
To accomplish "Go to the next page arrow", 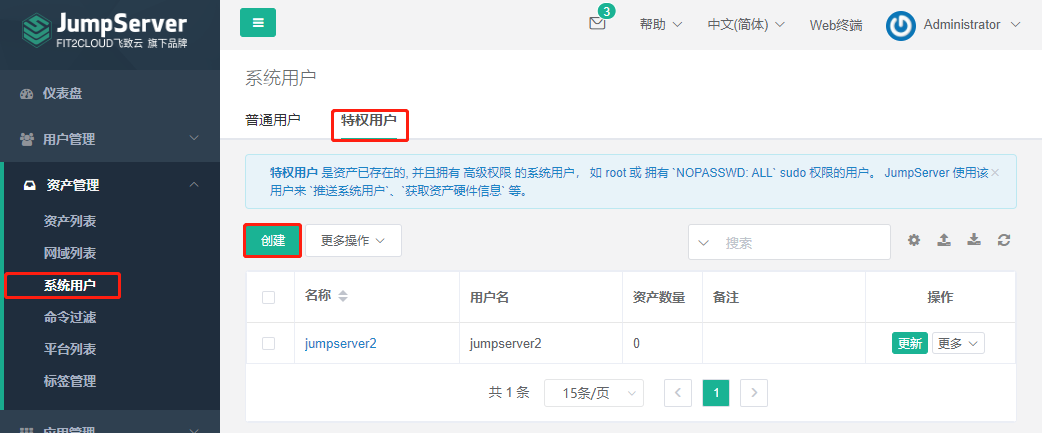I will coord(754,392).
